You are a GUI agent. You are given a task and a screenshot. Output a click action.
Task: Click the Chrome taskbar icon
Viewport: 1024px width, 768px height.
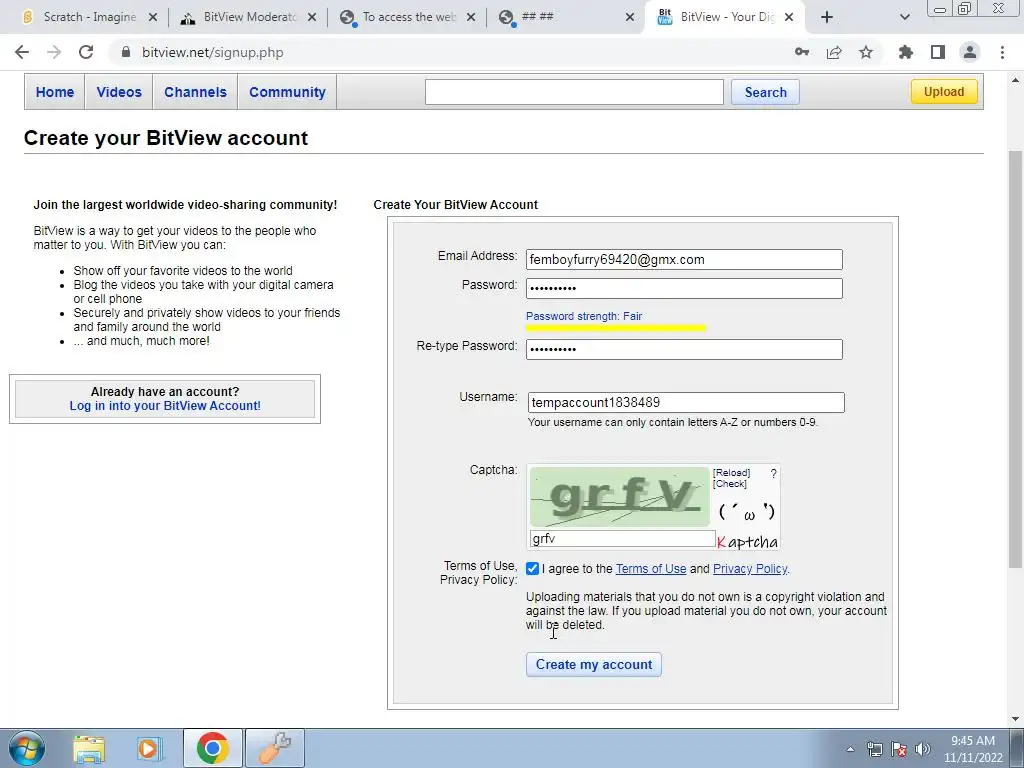212,748
